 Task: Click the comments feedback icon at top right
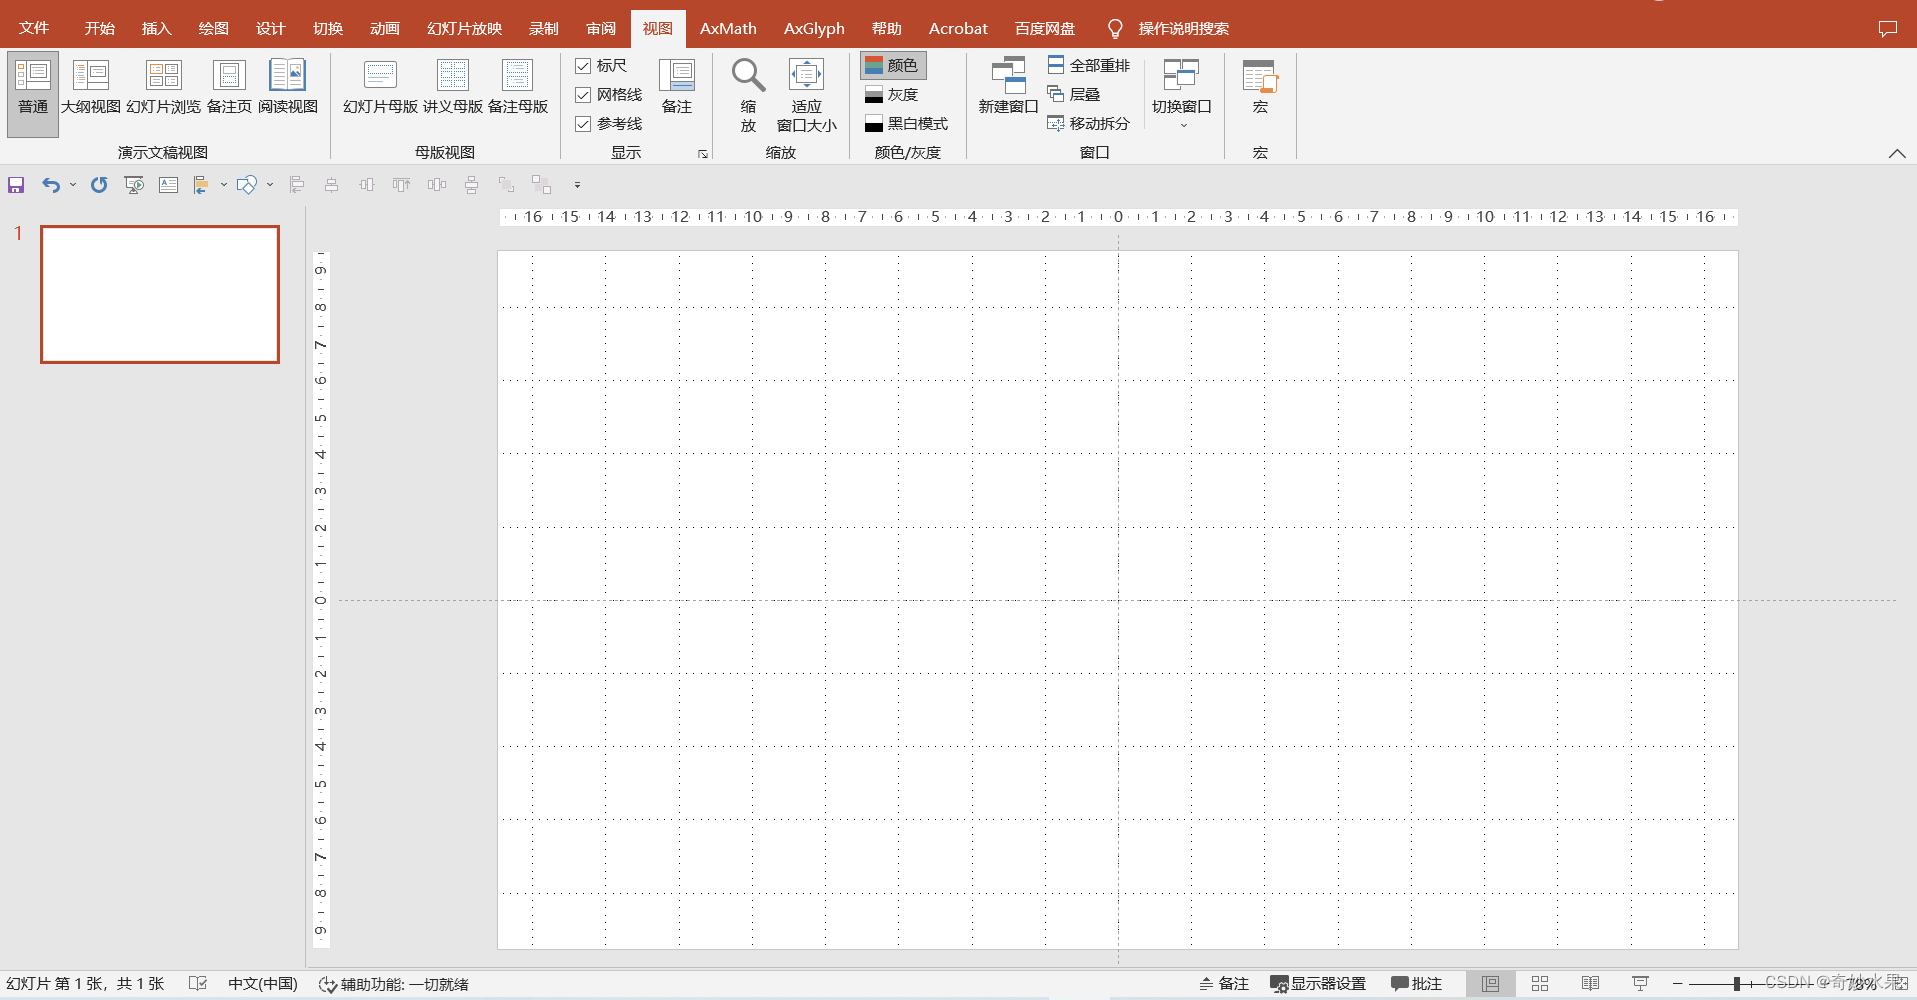tap(1888, 28)
